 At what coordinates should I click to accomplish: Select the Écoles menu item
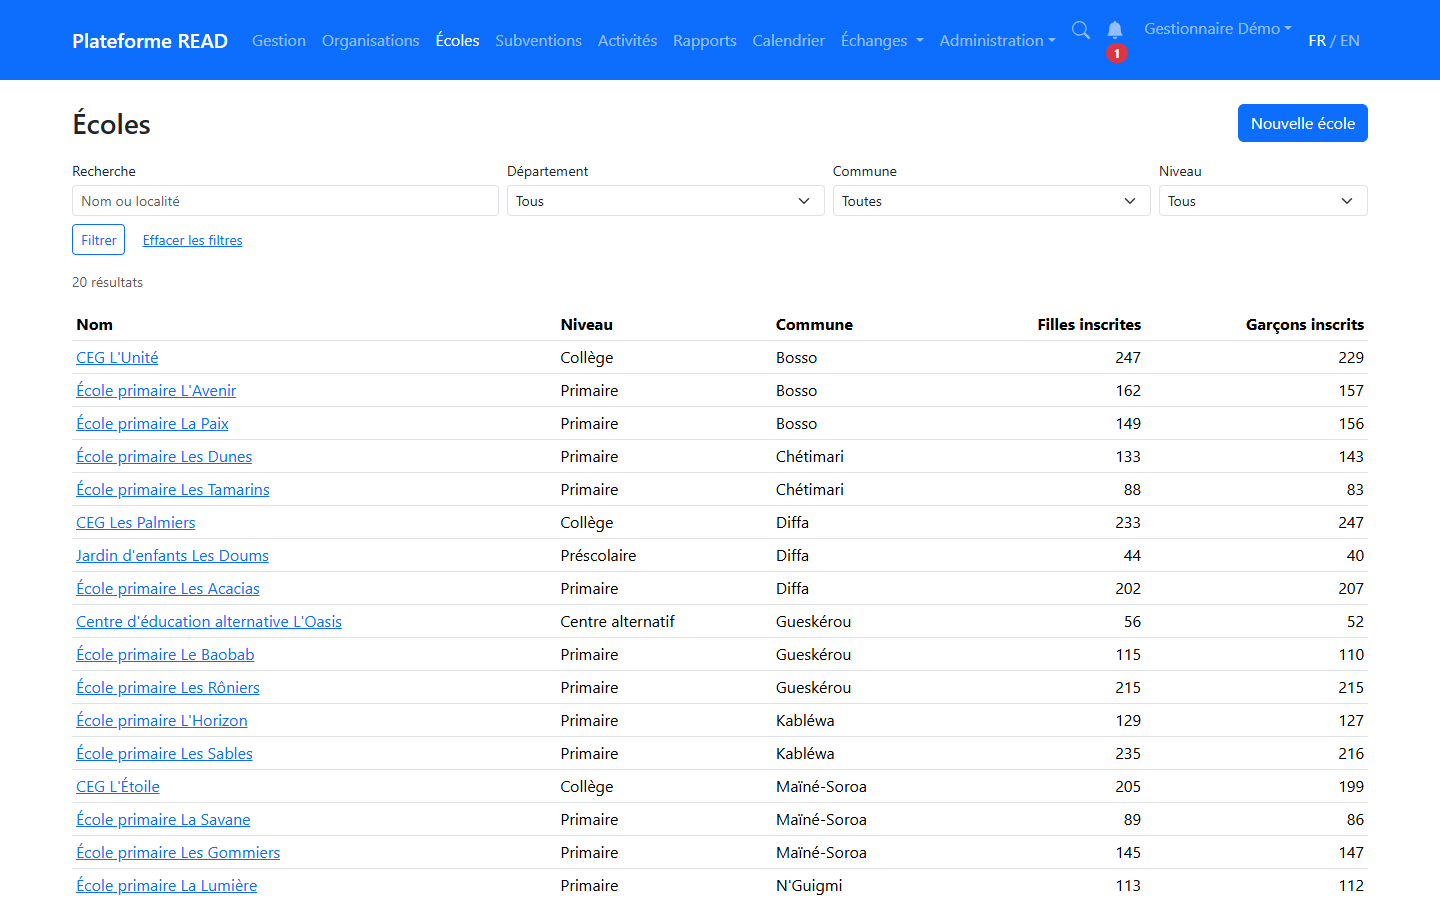point(457,41)
